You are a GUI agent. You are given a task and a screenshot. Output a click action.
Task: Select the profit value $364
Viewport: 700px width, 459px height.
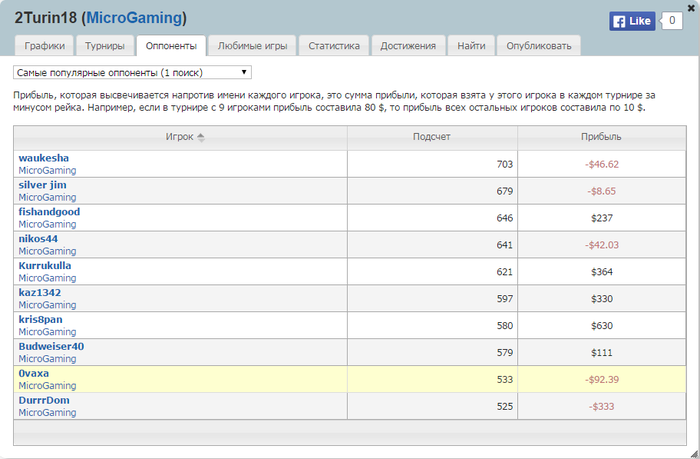[602, 272]
